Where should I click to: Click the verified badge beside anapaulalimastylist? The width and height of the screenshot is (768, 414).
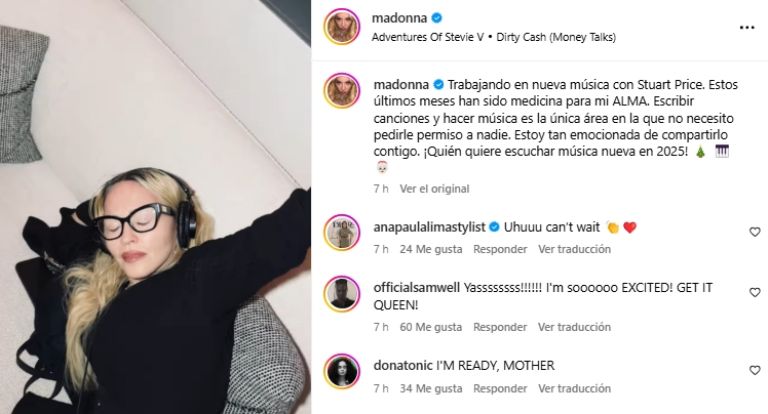[494, 227]
